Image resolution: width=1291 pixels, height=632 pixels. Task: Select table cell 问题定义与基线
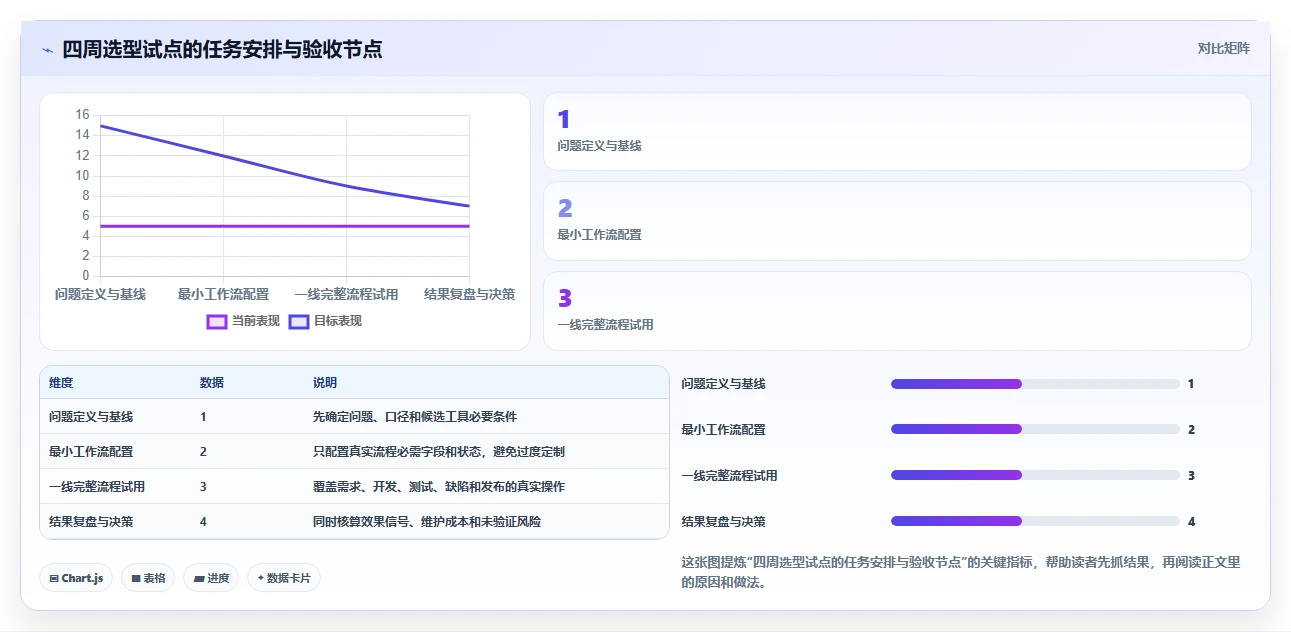(x=91, y=417)
